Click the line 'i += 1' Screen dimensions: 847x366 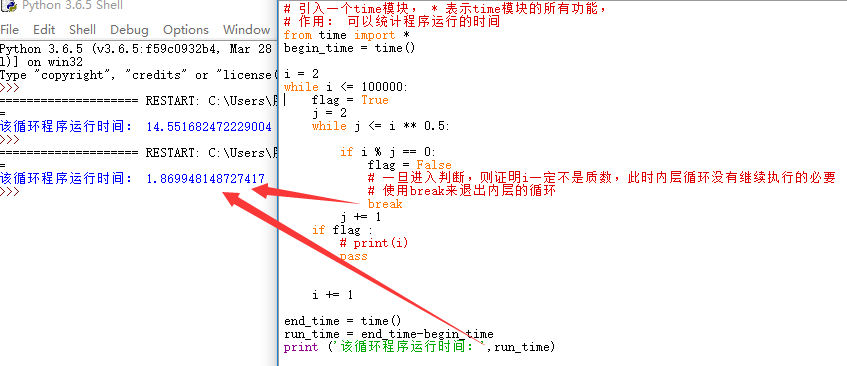point(332,295)
